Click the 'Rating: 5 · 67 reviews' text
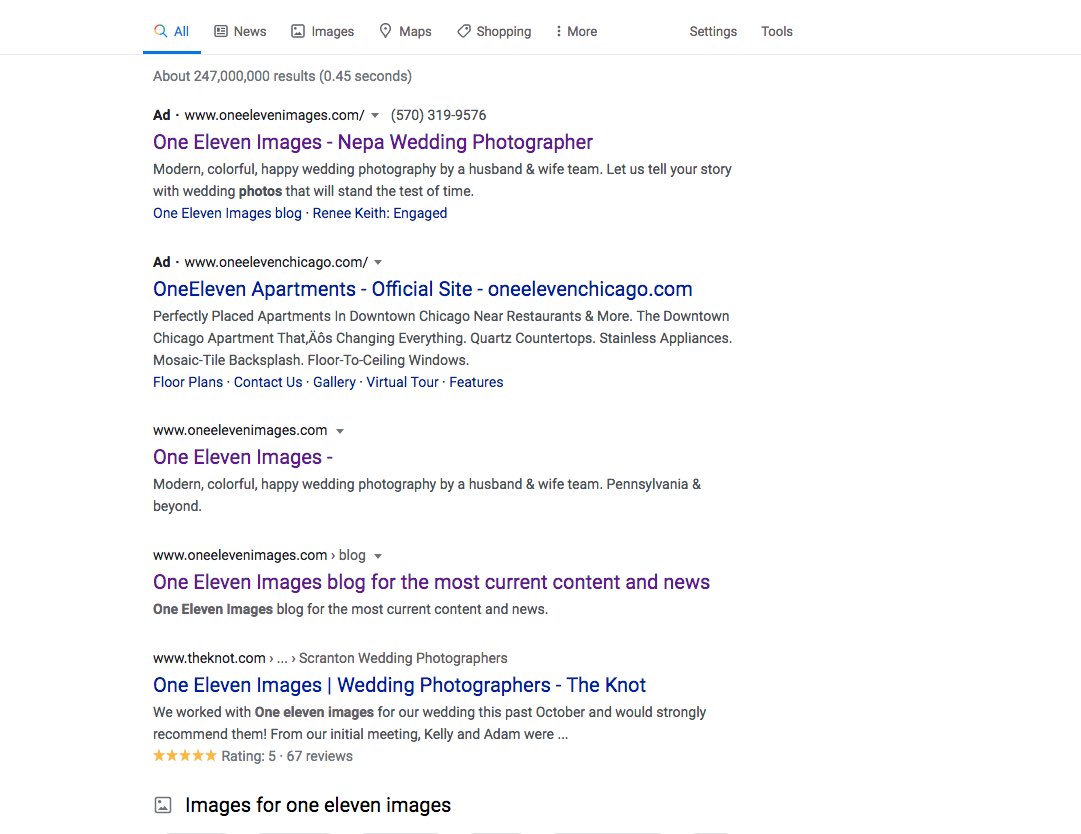Screen dimensions: 1081x834 coord(287,756)
